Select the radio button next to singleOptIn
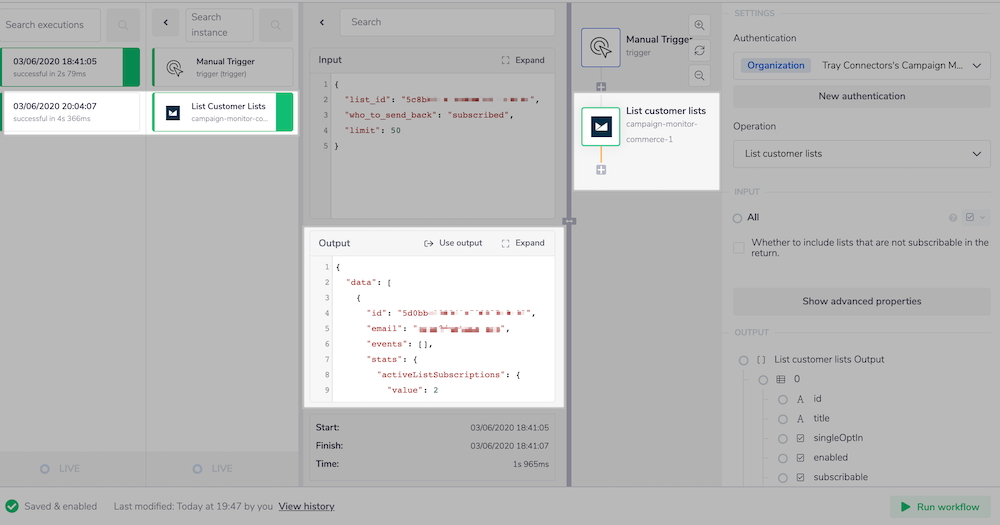The image size is (1000, 525). click(x=782, y=438)
